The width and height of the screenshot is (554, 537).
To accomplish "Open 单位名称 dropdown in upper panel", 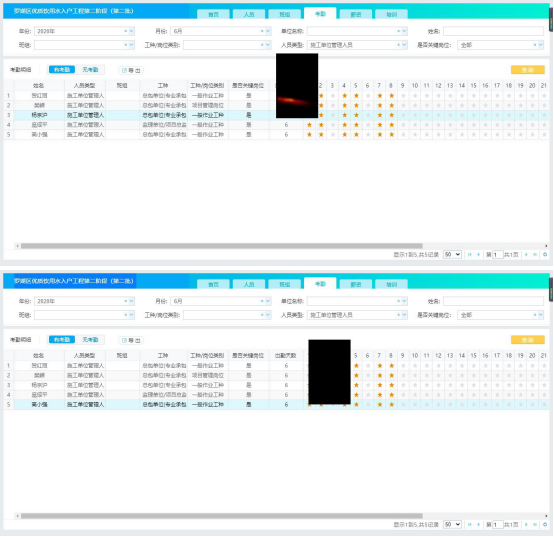I will [x=405, y=31].
